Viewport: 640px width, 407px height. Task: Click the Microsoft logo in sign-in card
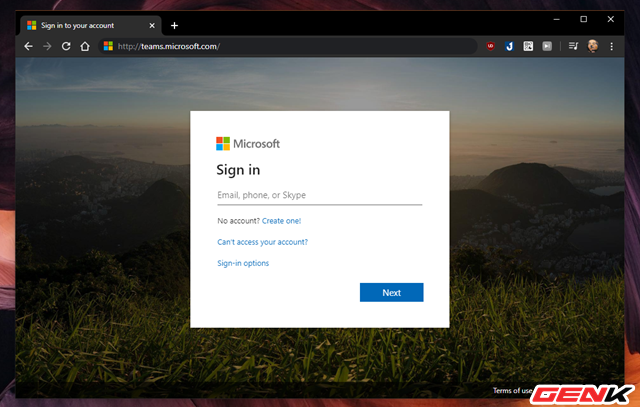tap(248, 144)
